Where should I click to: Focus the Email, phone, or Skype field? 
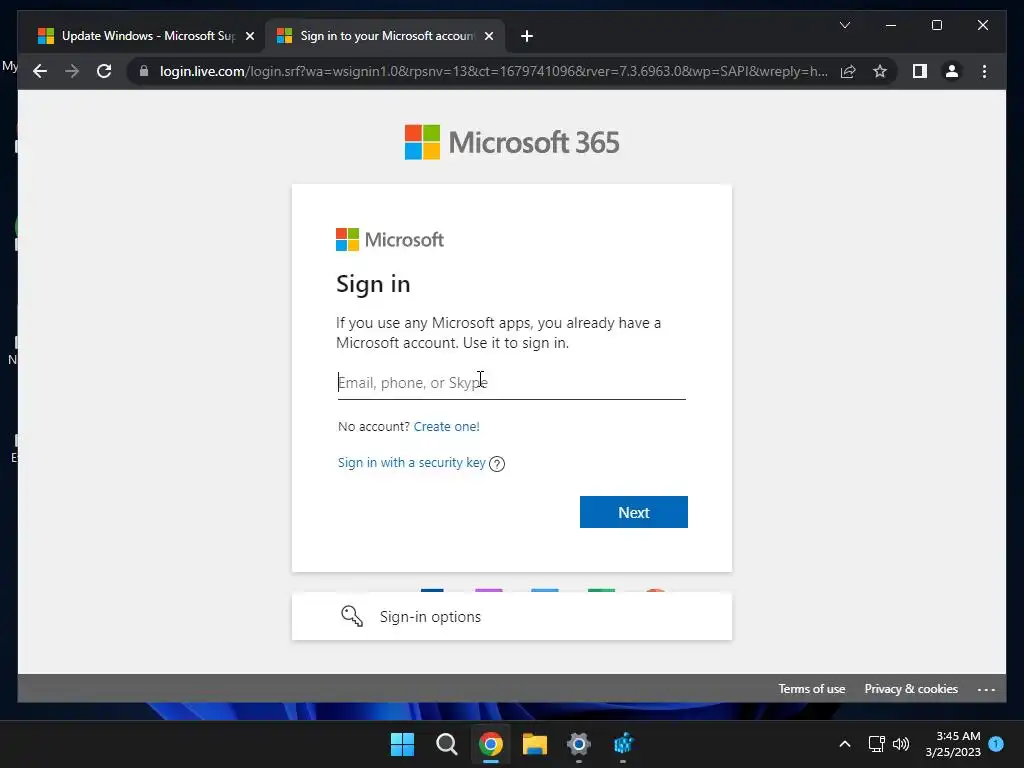pyautogui.click(x=511, y=383)
